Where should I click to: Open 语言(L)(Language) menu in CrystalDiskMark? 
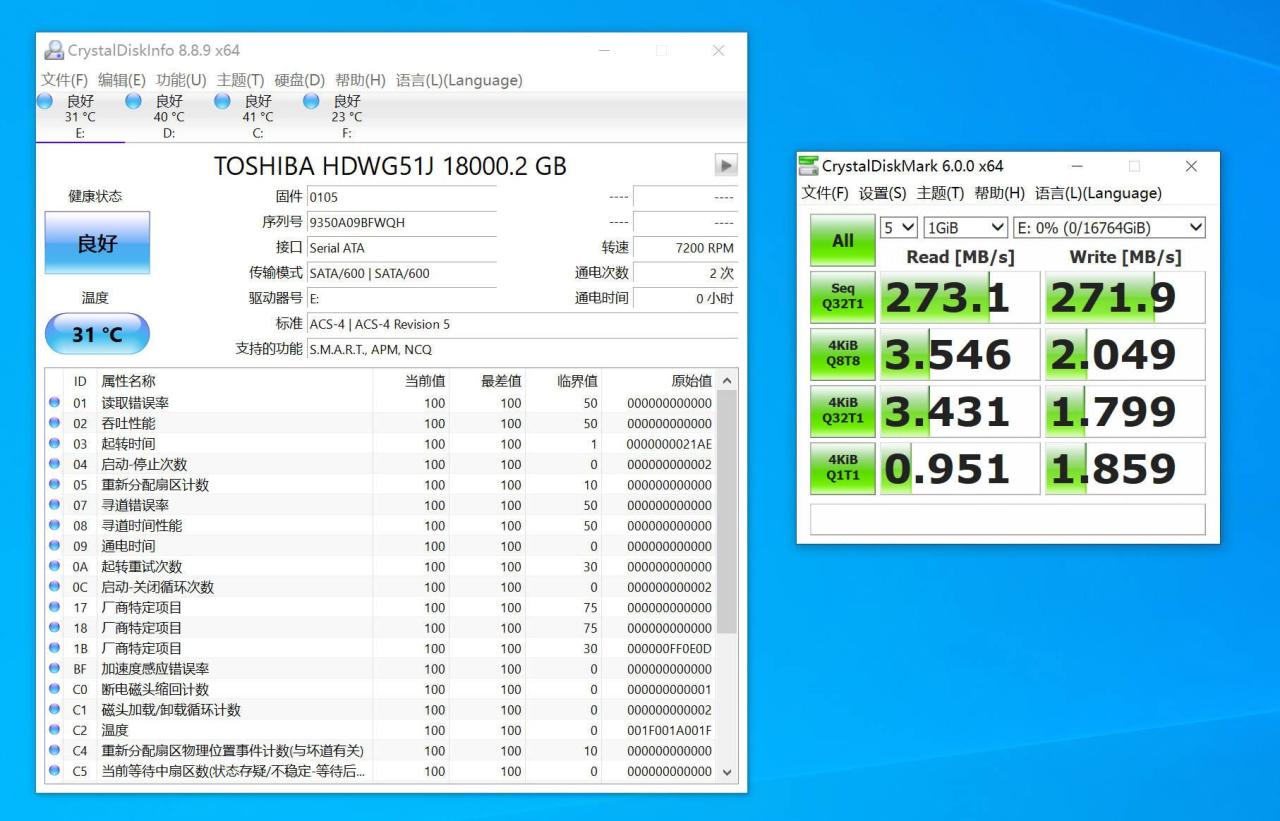1098,193
